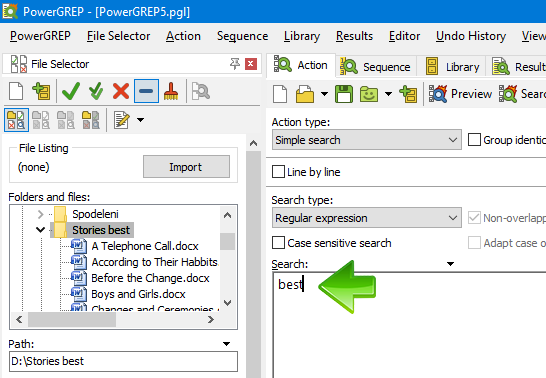Open the PowerGREP menu
The height and width of the screenshot is (378, 546).
pyautogui.click(x=40, y=36)
